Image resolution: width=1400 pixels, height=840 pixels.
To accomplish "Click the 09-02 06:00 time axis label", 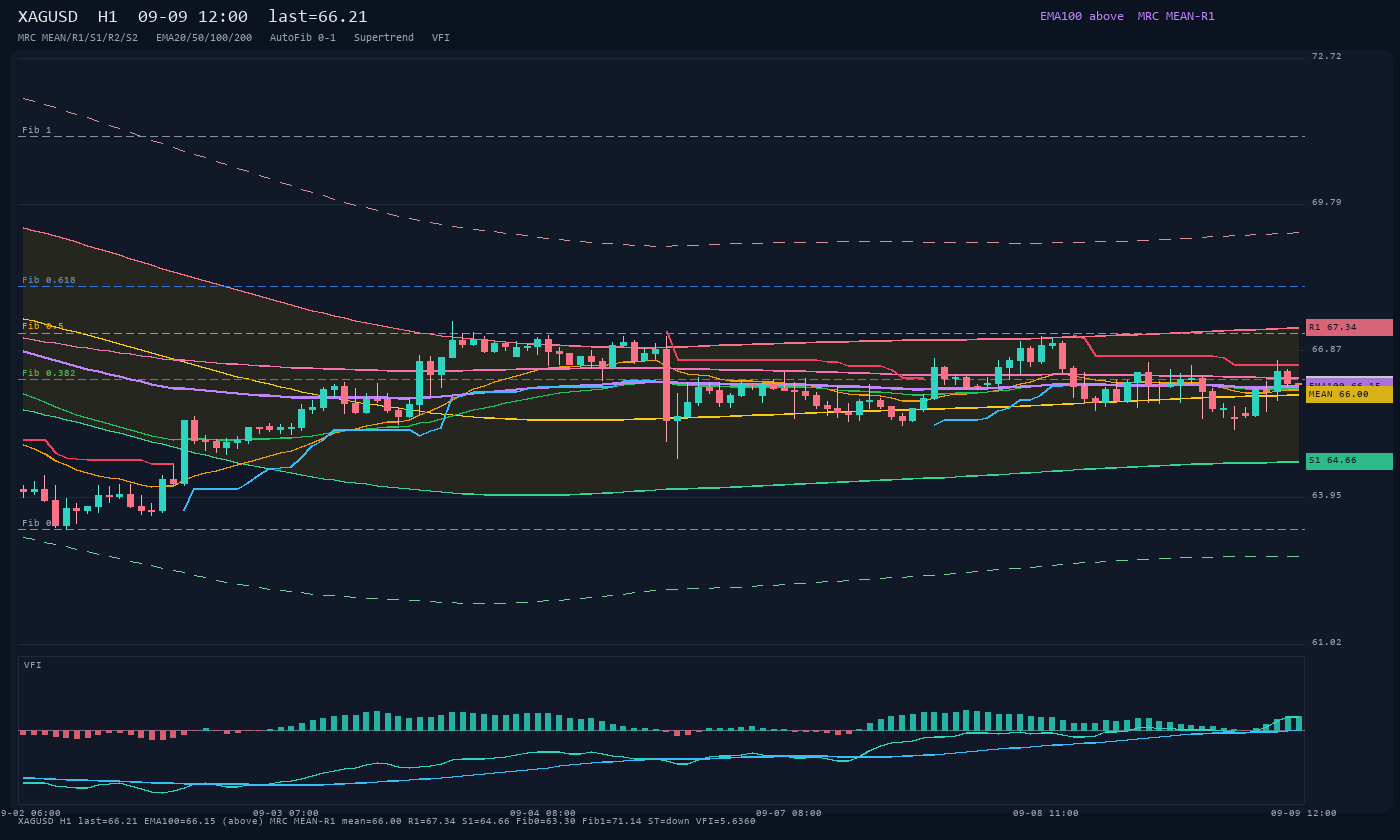I will point(28,813).
